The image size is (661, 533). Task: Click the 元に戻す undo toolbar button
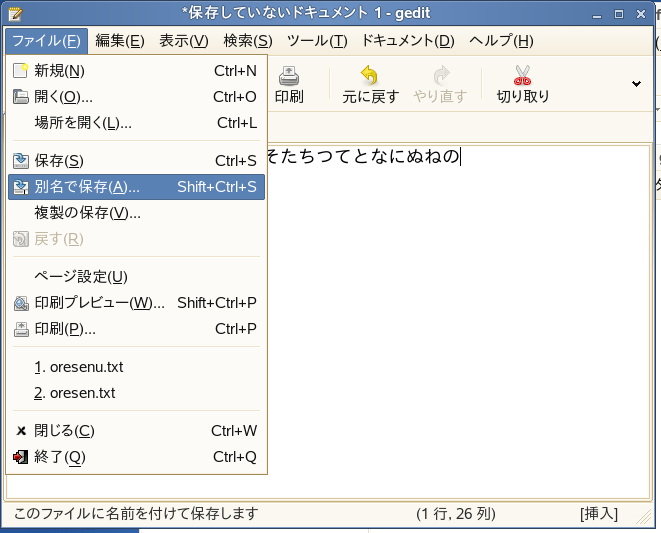pyautogui.click(x=370, y=85)
